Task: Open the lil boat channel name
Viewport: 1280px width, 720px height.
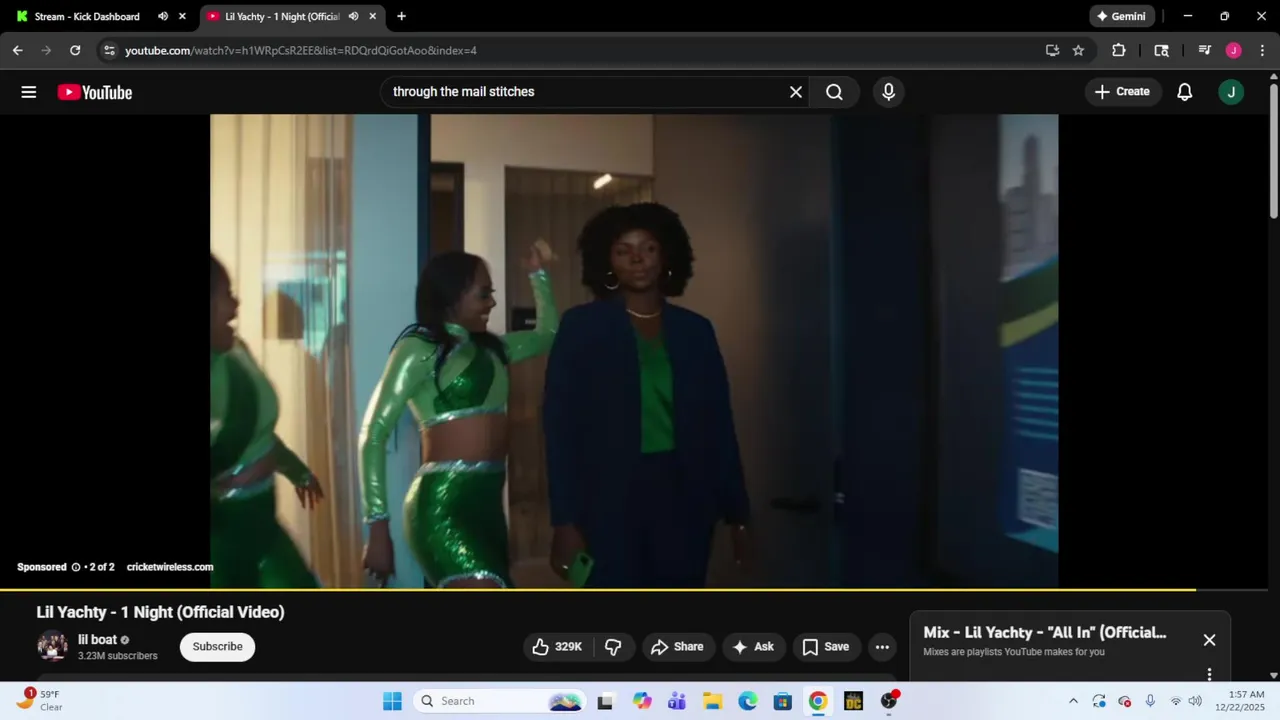Action: click(97, 640)
